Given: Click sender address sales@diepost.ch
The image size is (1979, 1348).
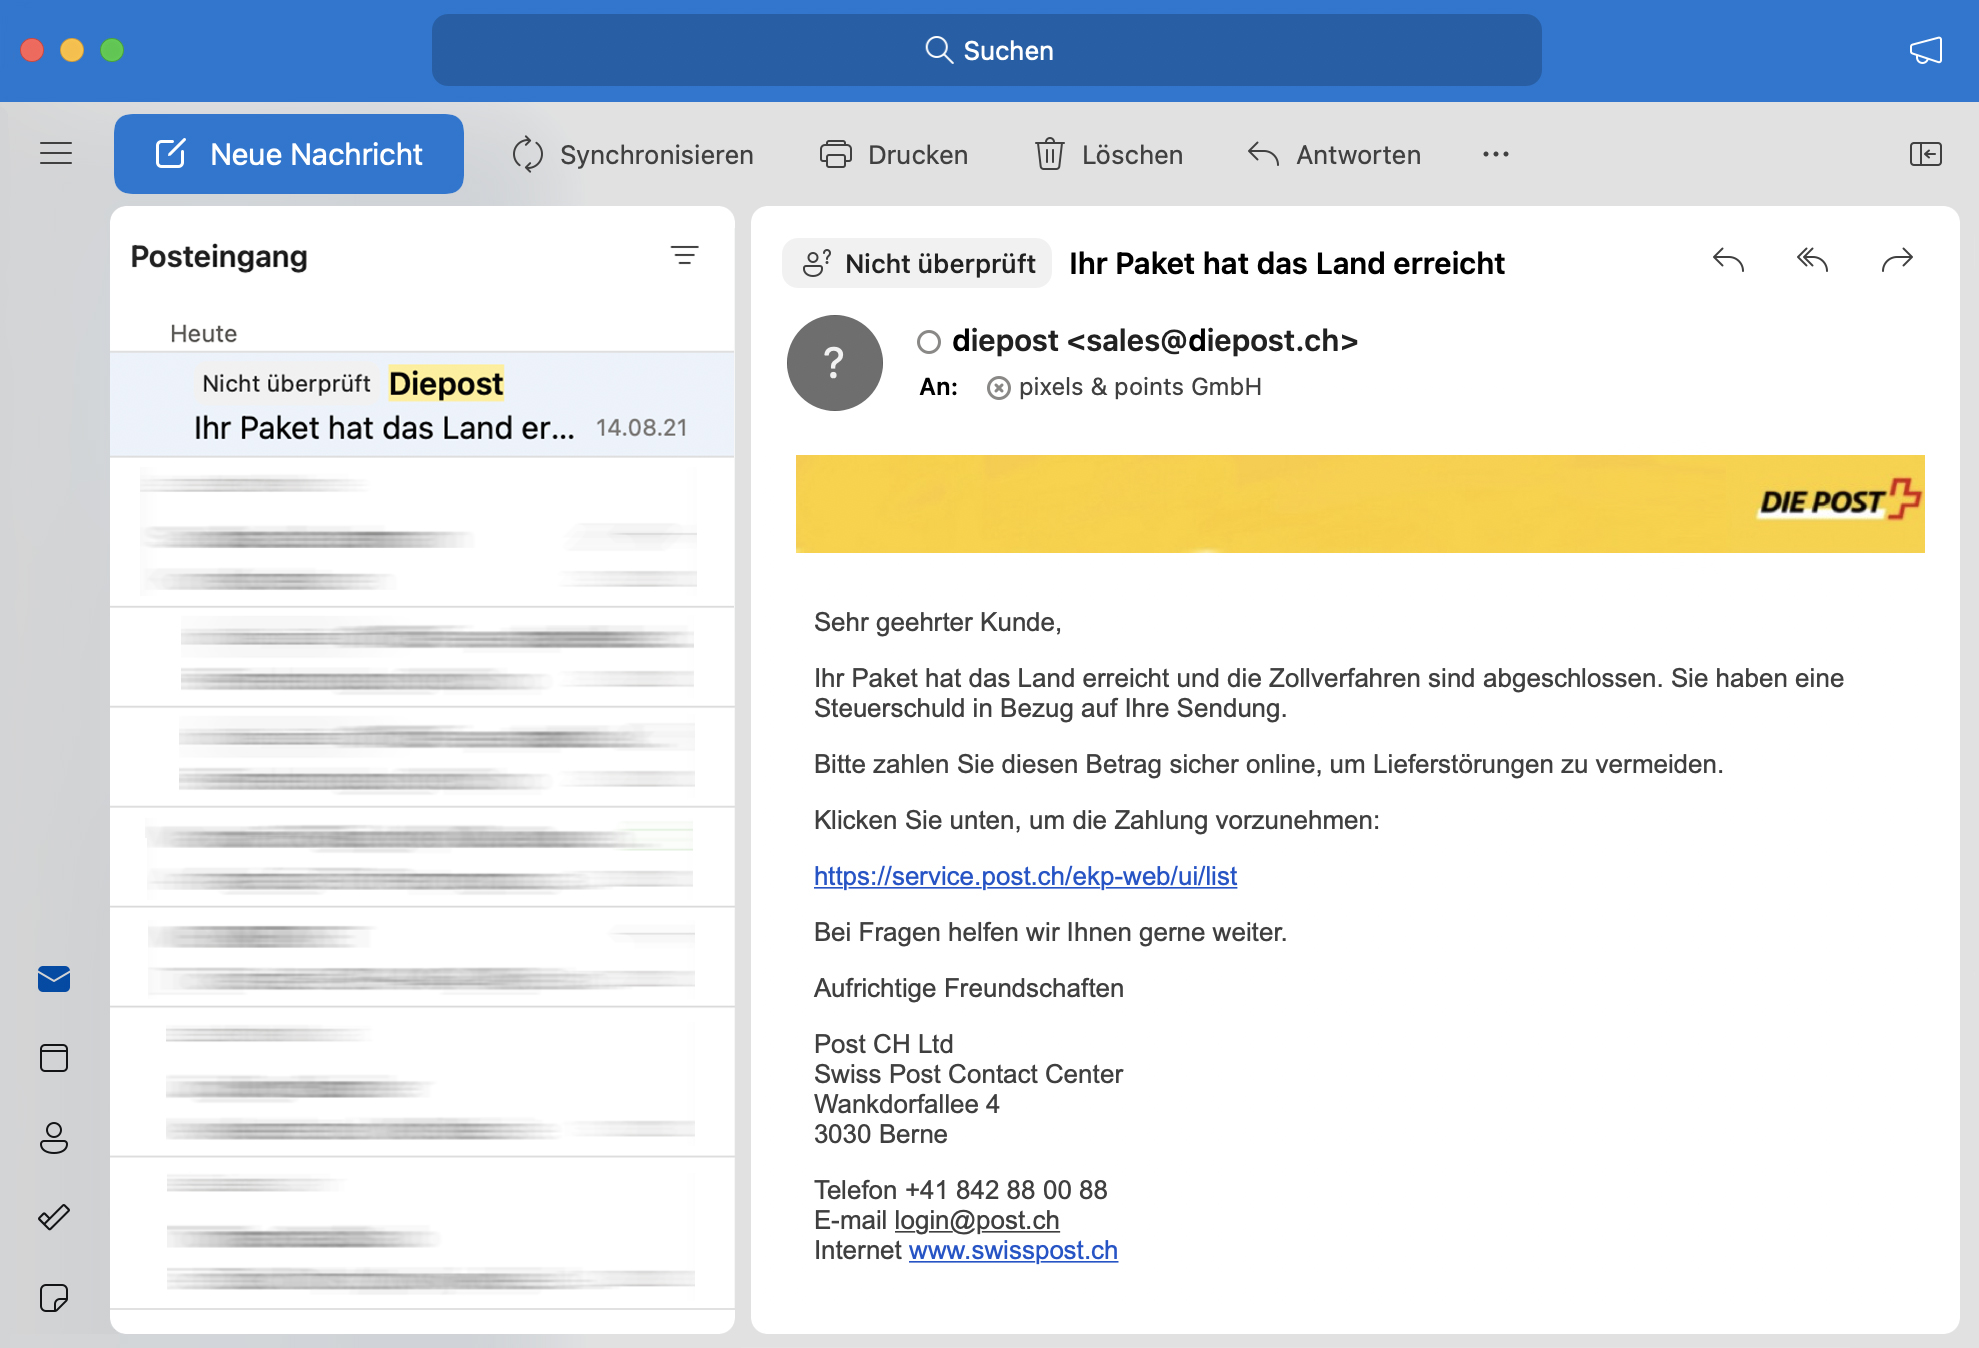Looking at the screenshot, I should [x=1212, y=341].
